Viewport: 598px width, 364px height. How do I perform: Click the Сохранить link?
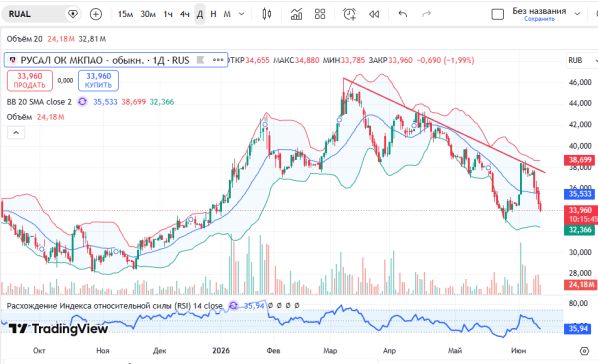pyautogui.click(x=539, y=19)
